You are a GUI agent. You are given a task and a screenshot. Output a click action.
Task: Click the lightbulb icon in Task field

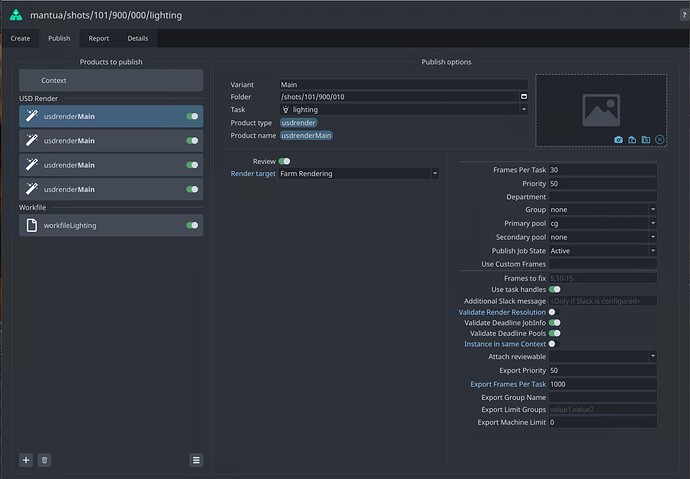click(x=286, y=110)
